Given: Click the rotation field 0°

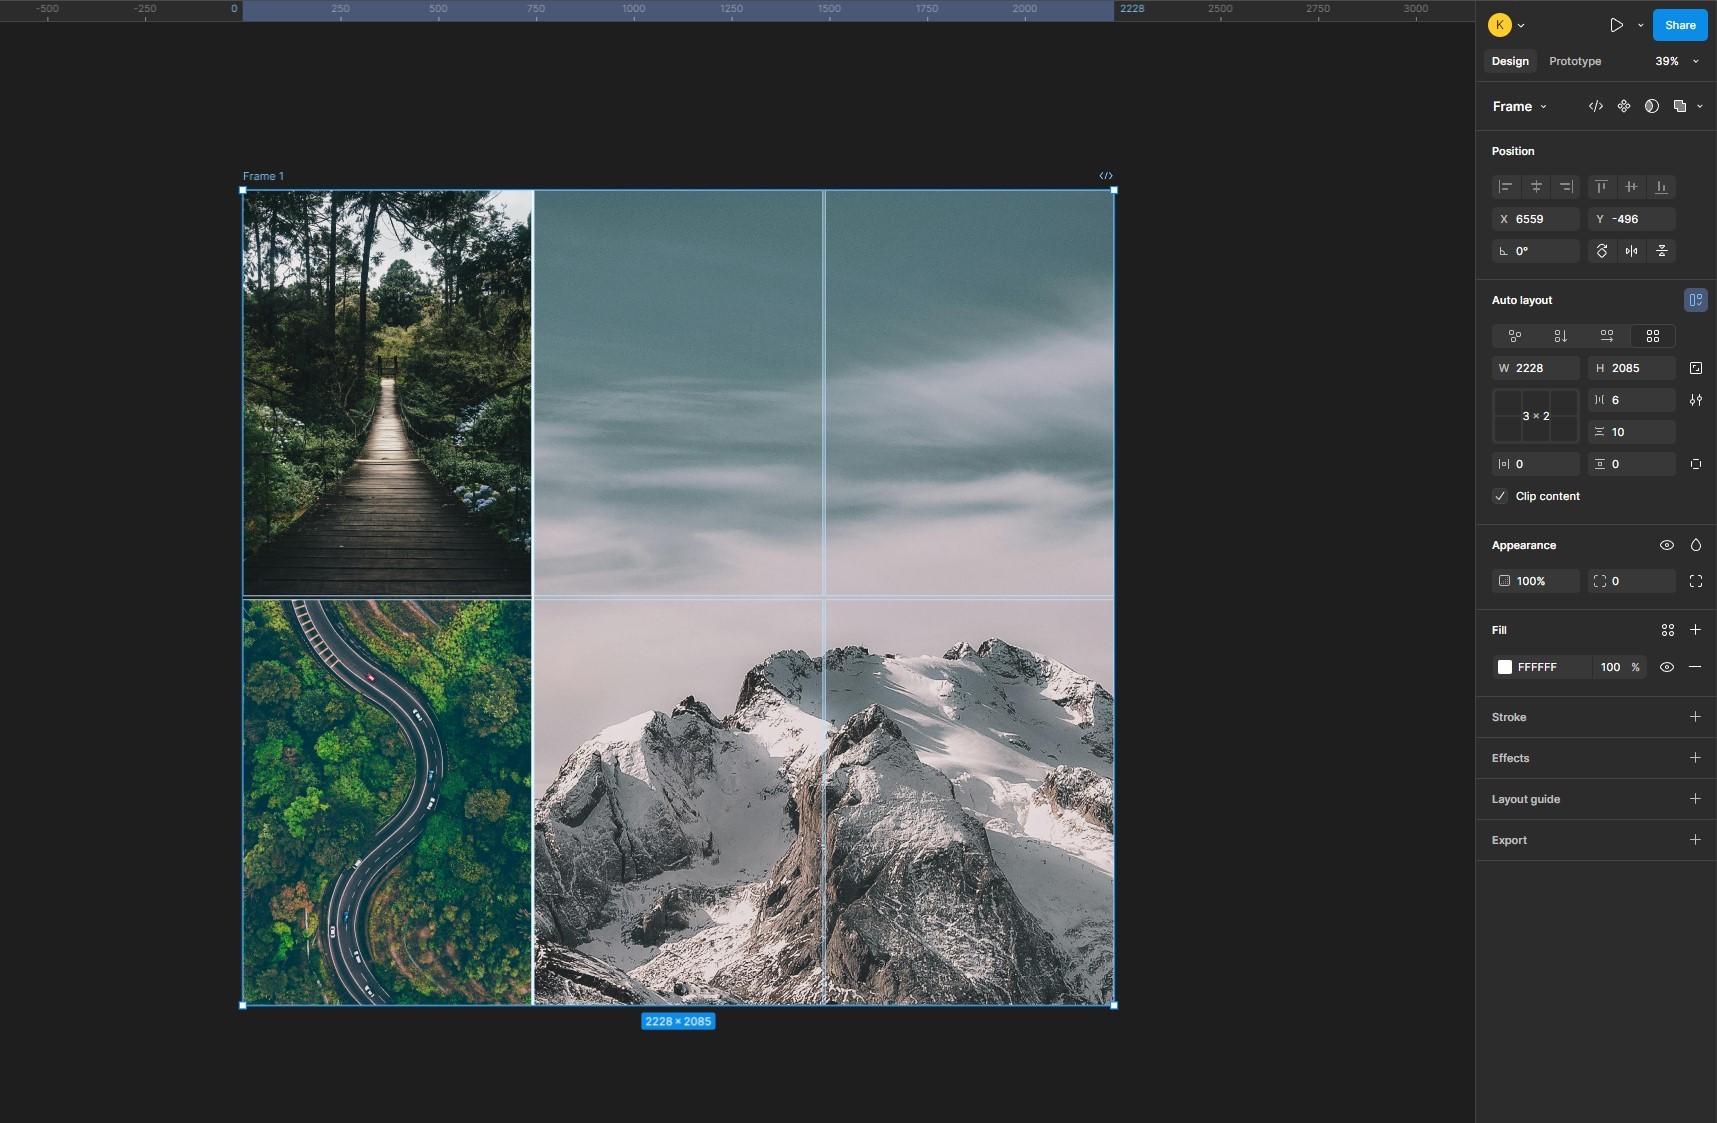Looking at the screenshot, I should point(1536,251).
